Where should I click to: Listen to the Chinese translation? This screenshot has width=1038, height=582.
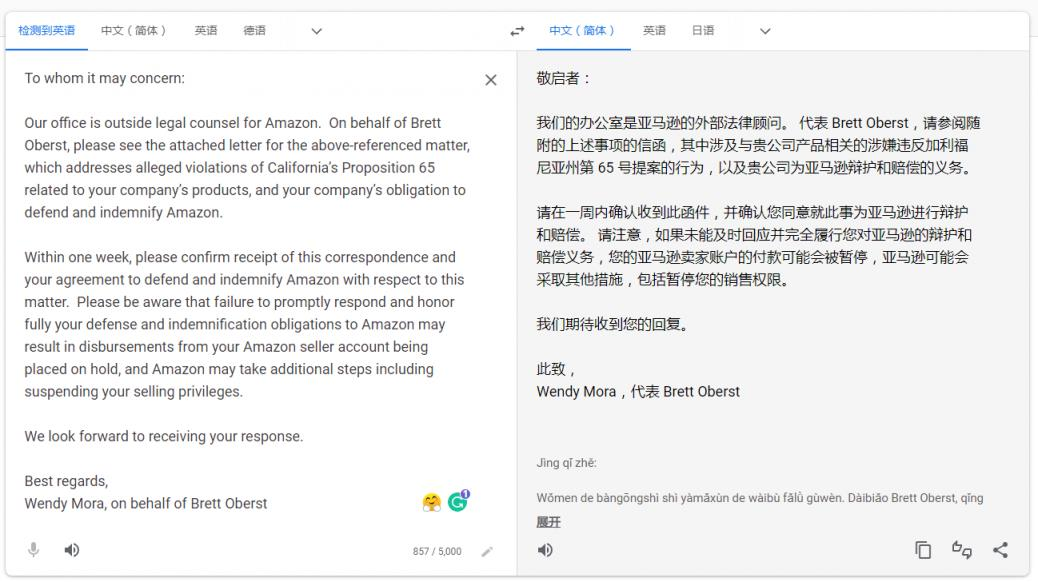[x=545, y=550]
